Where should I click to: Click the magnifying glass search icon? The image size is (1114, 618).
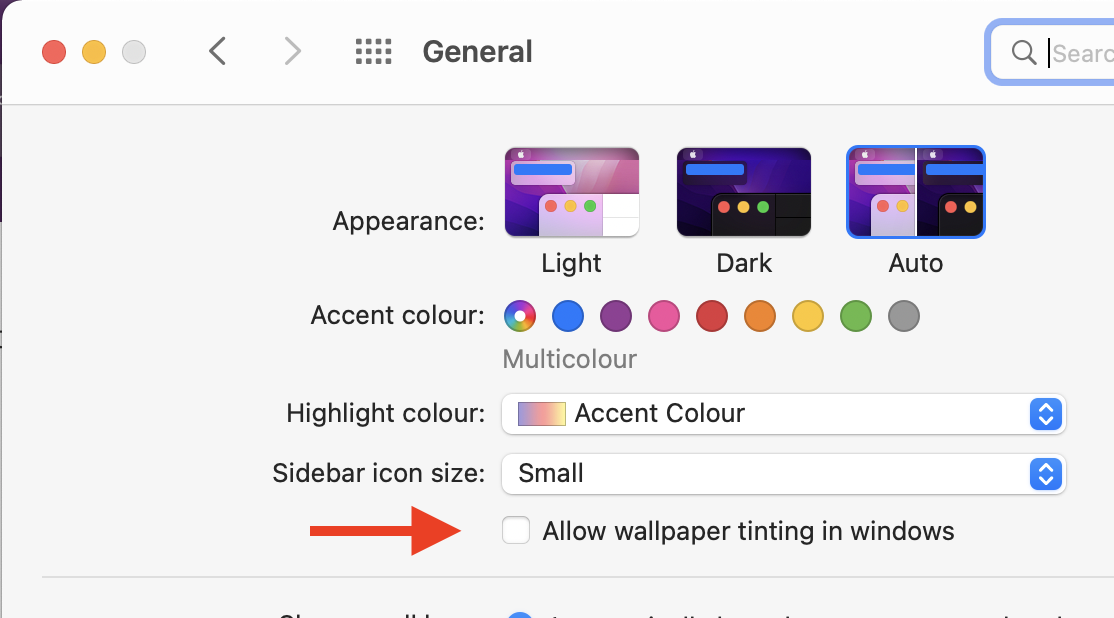pos(1023,52)
